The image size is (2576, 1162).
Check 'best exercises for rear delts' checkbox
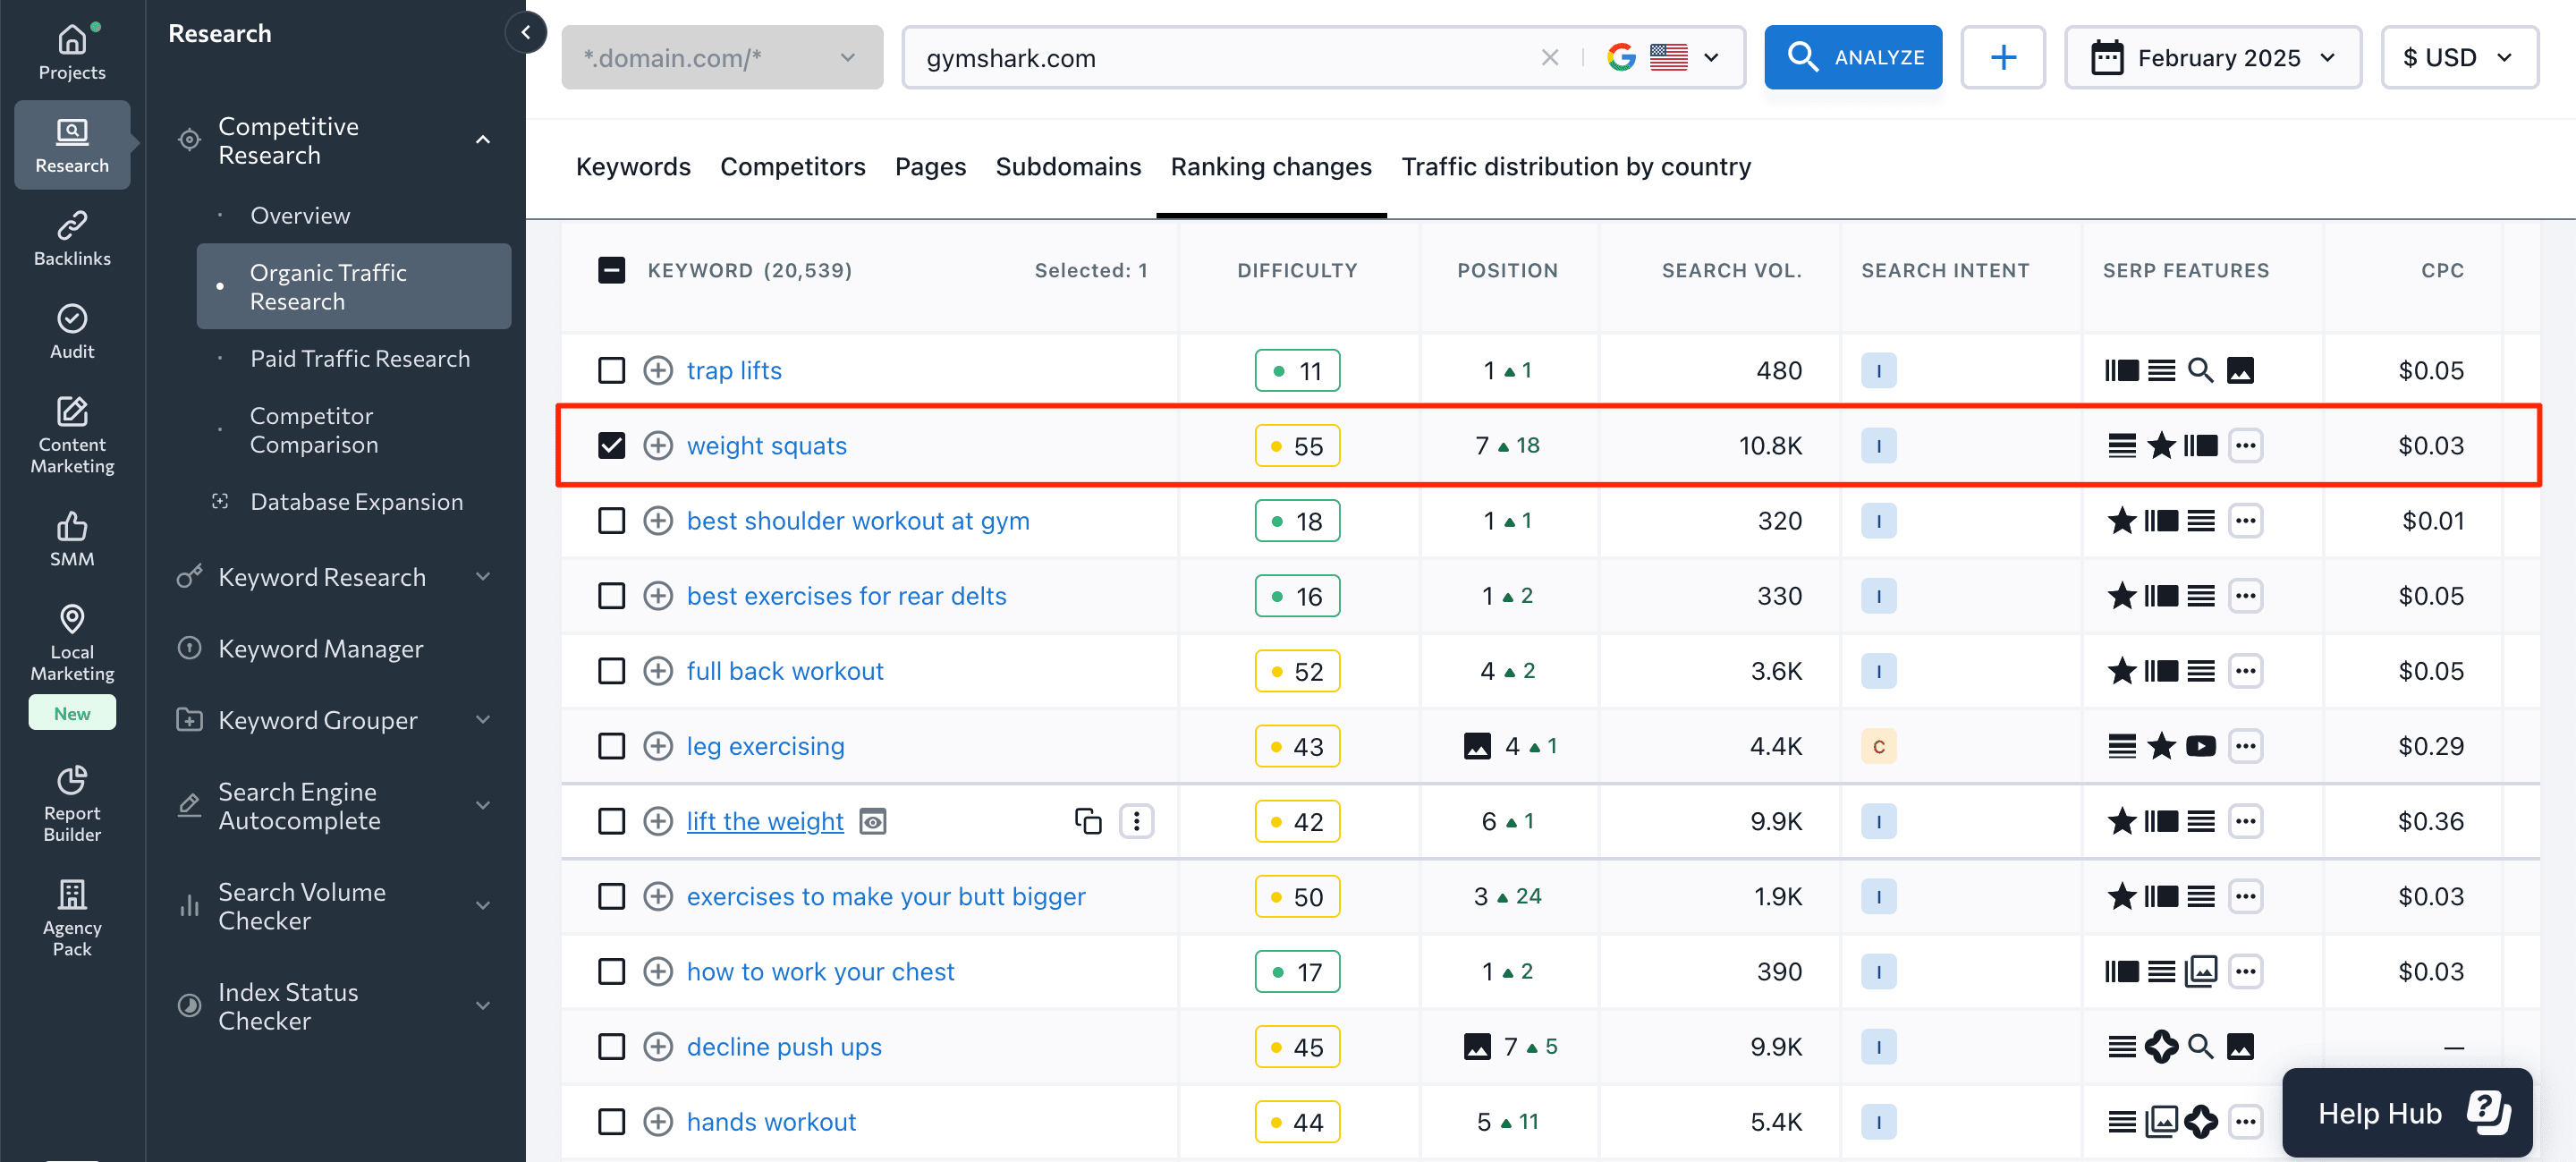[x=611, y=596]
